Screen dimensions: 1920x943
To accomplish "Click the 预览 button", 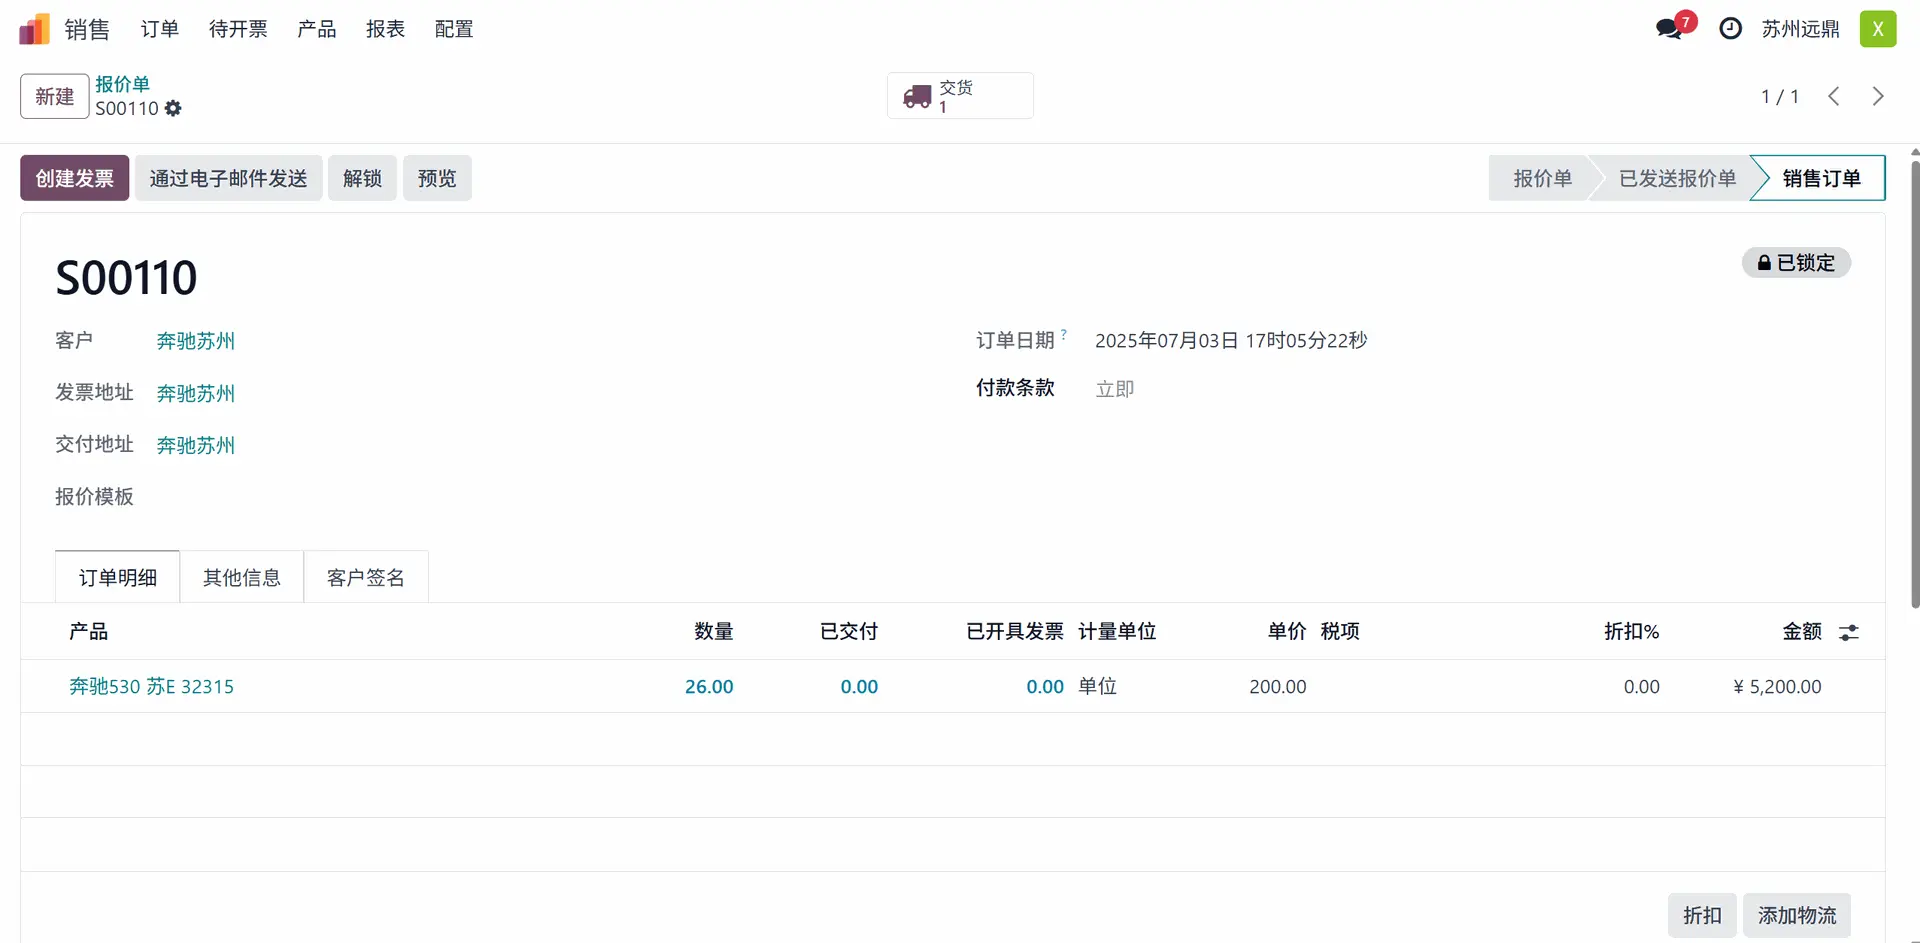I will tap(437, 178).
